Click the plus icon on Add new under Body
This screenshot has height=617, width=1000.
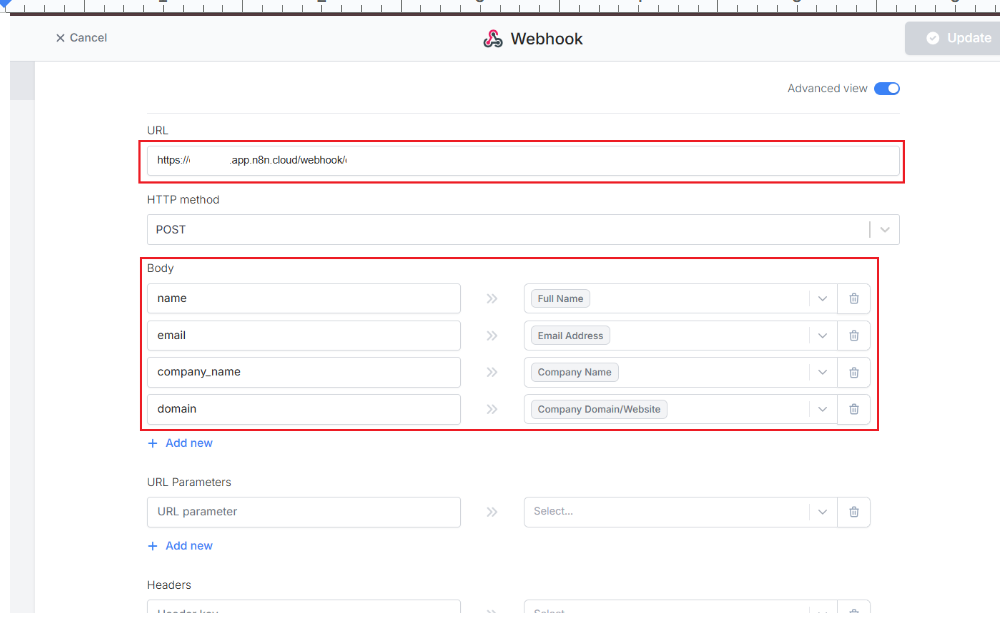pos(151,443)
